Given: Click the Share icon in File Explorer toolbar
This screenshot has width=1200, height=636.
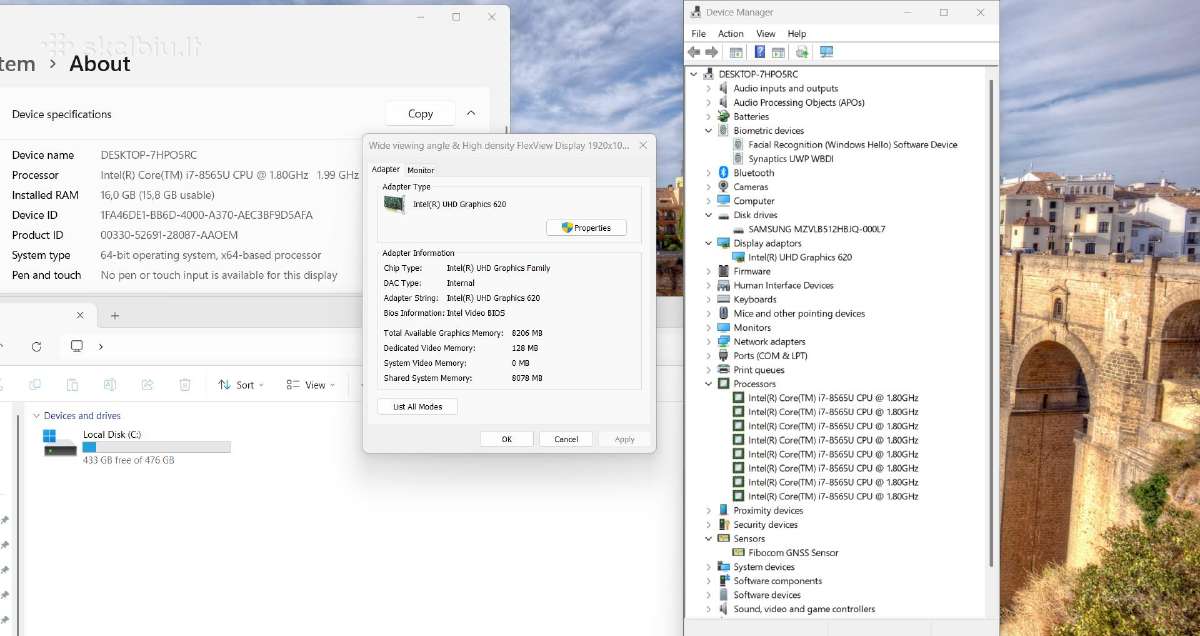Looking at the screenshot, I should click(147, 385).
